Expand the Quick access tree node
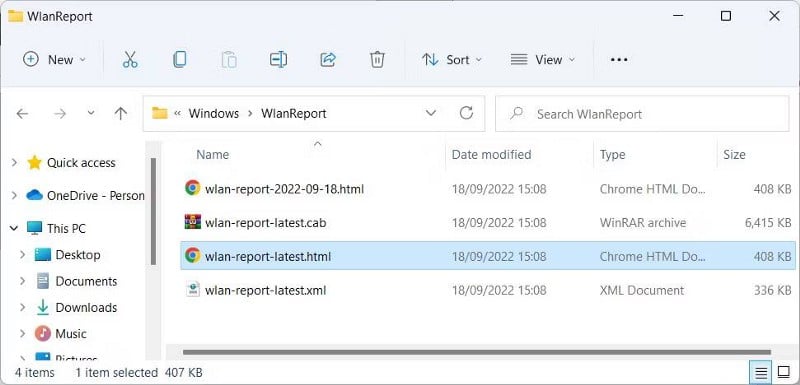 tap(14, 163)
